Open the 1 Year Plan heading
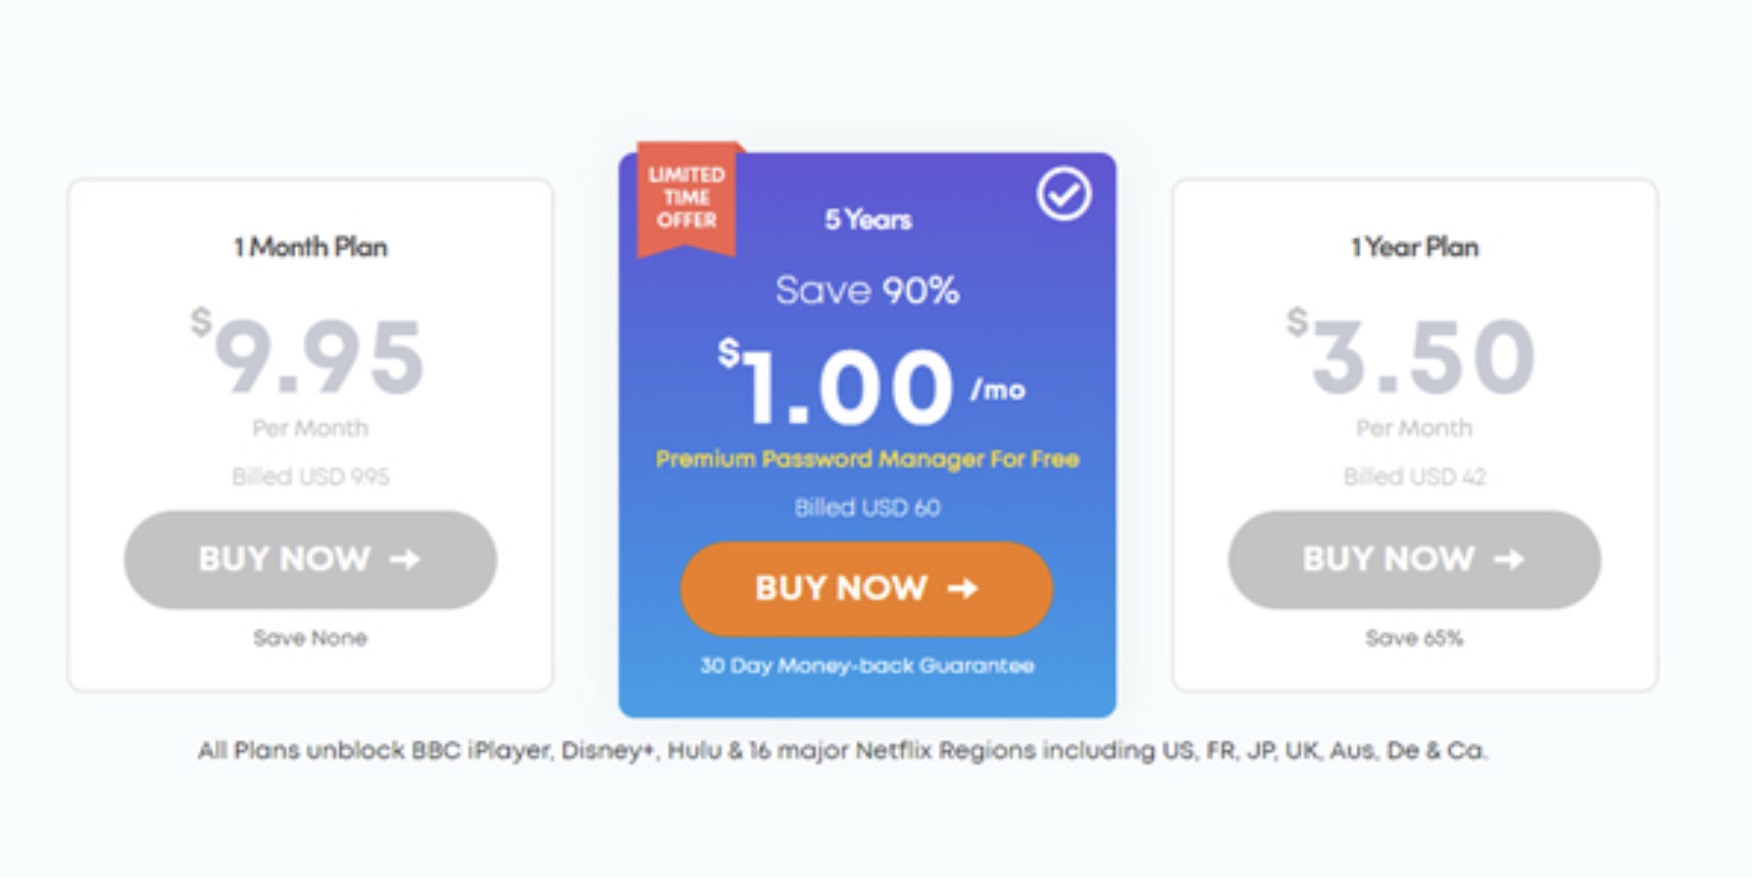 click(x=1413, y=247)
